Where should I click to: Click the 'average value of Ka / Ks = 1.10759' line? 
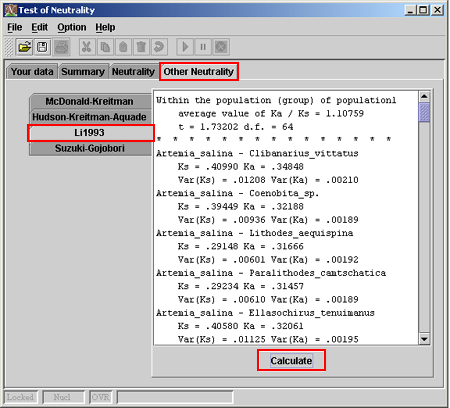click(x=271, y=114)
